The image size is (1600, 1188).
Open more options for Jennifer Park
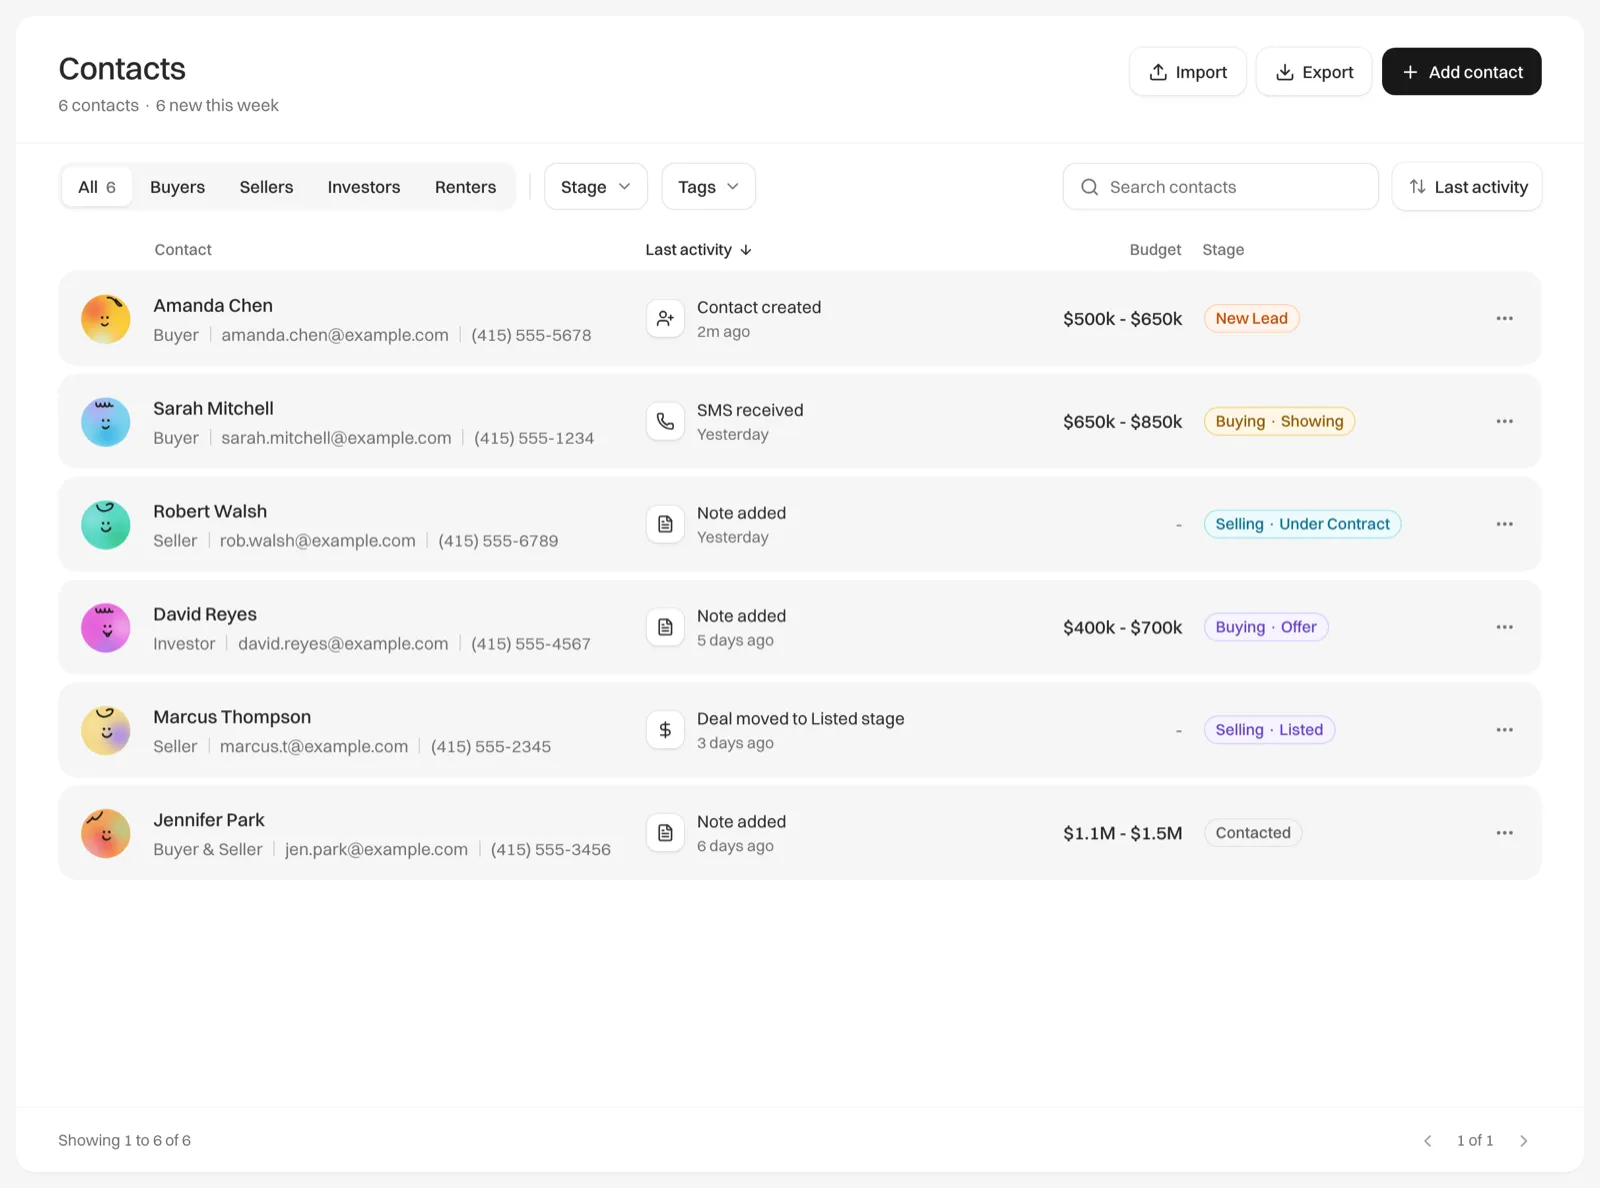pos(1504,833)
